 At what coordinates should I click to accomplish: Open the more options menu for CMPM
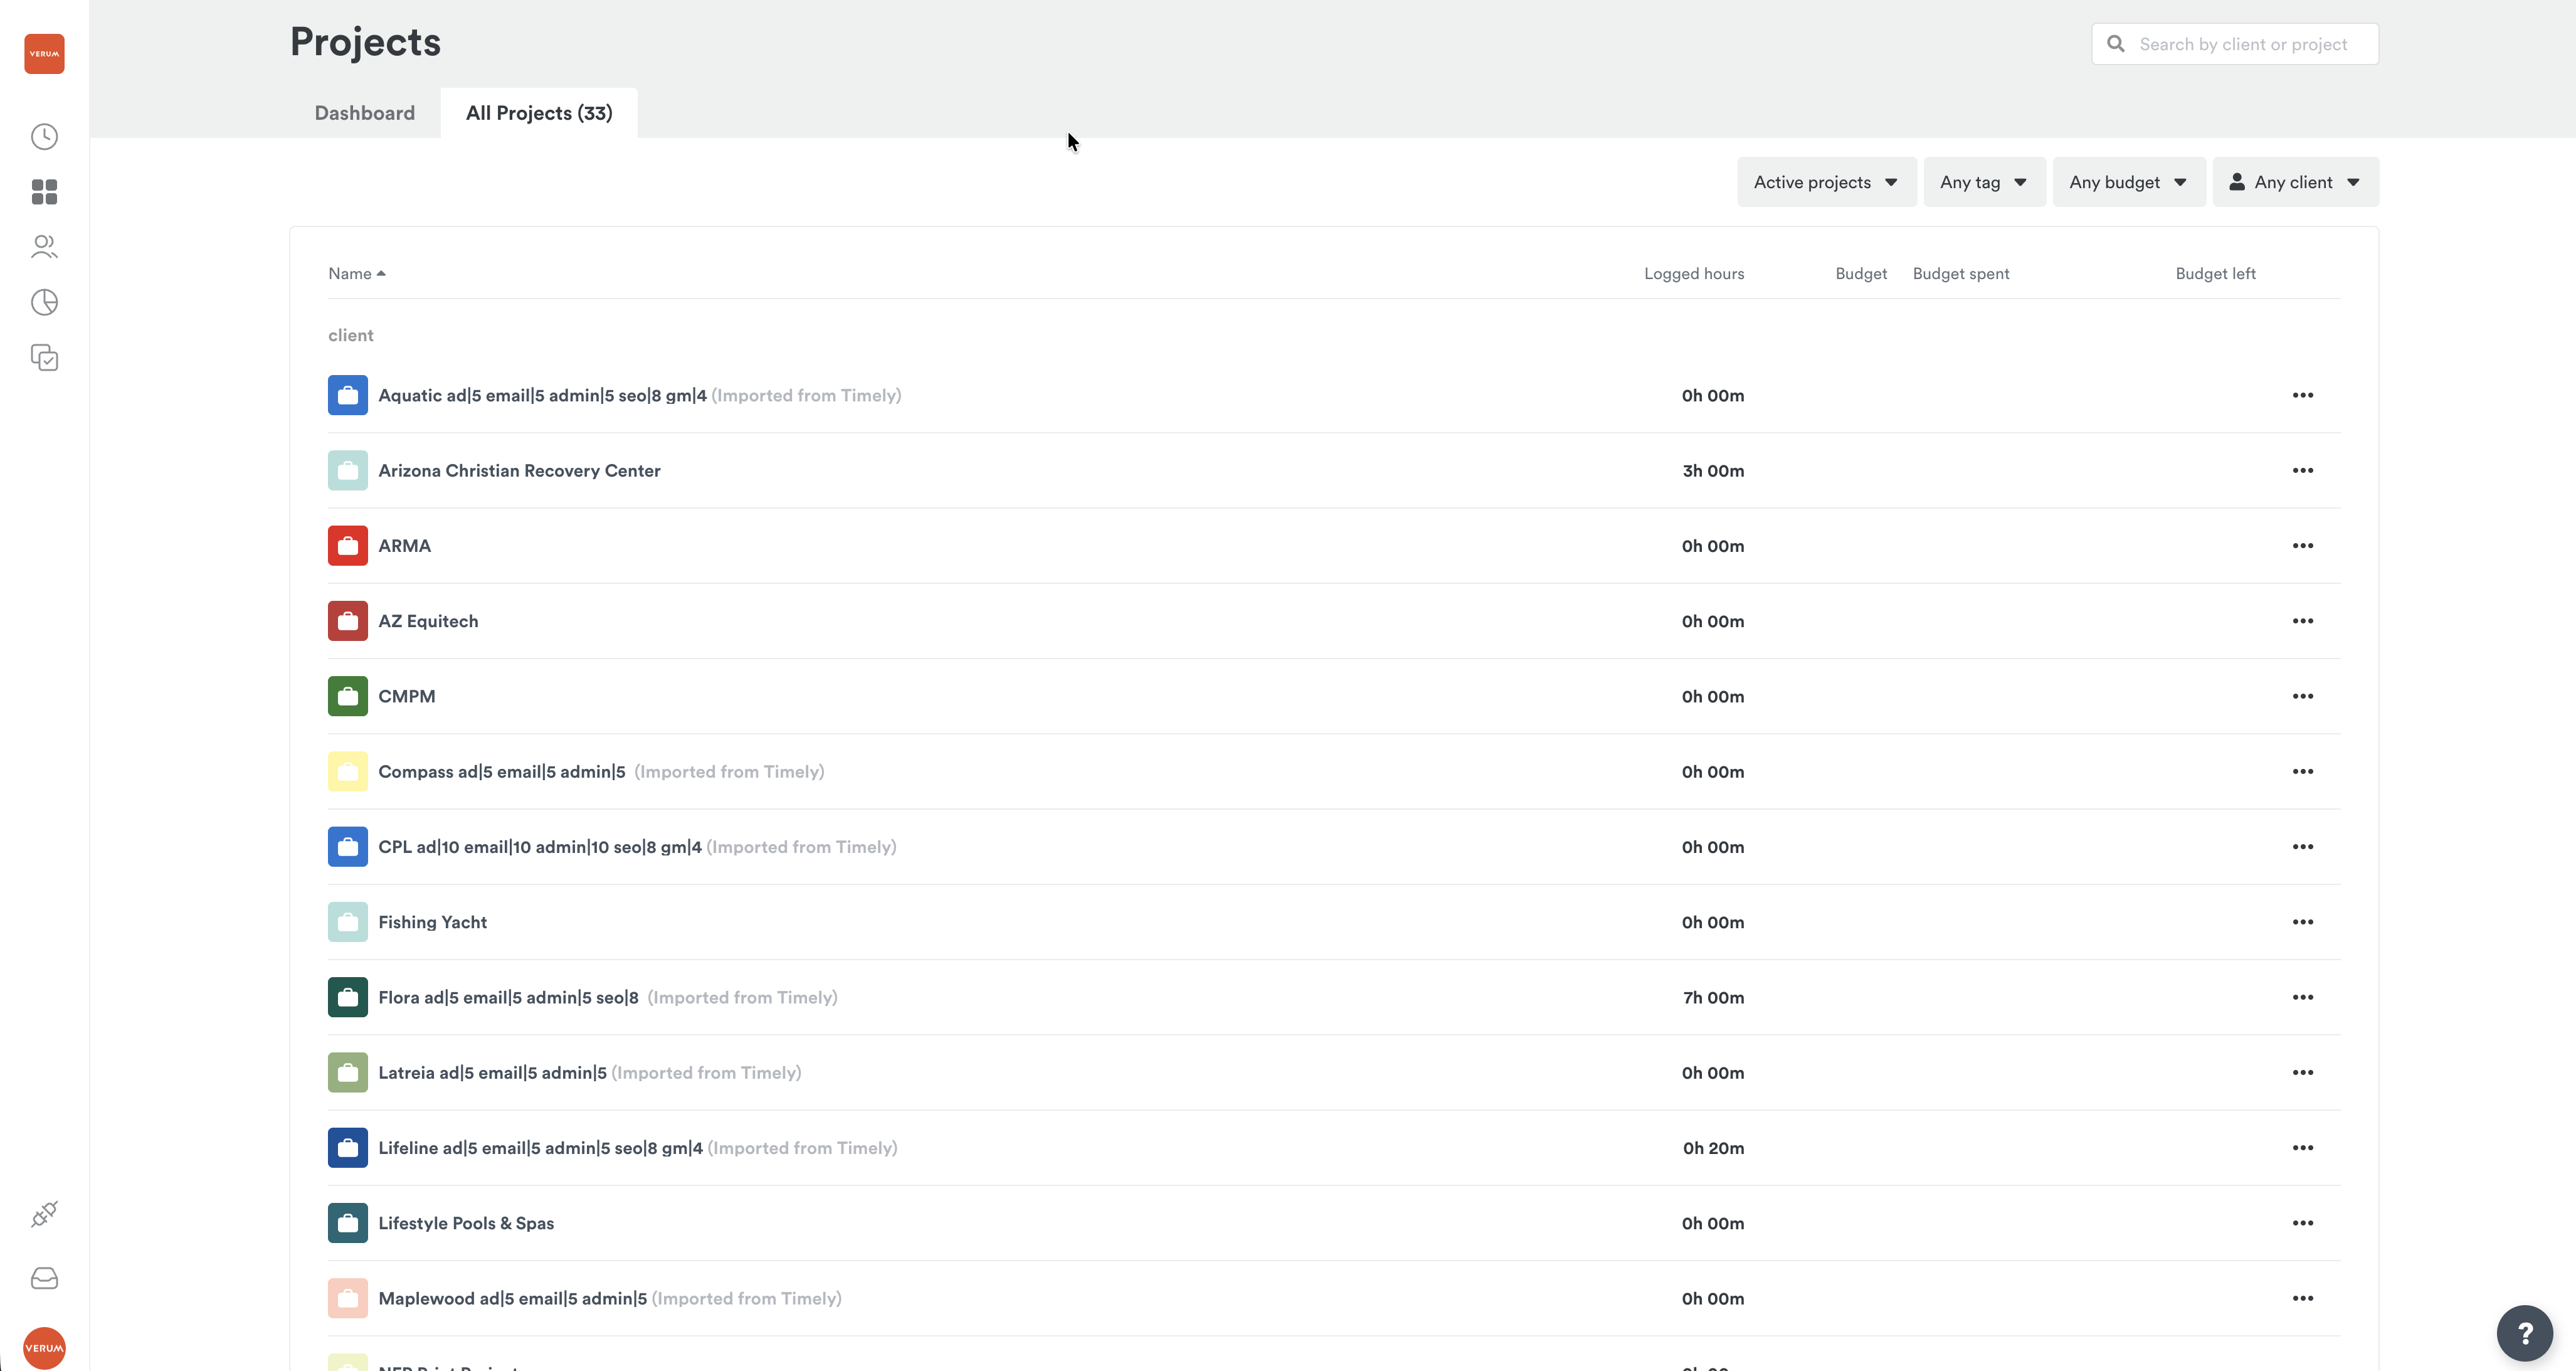[2303, 696]
